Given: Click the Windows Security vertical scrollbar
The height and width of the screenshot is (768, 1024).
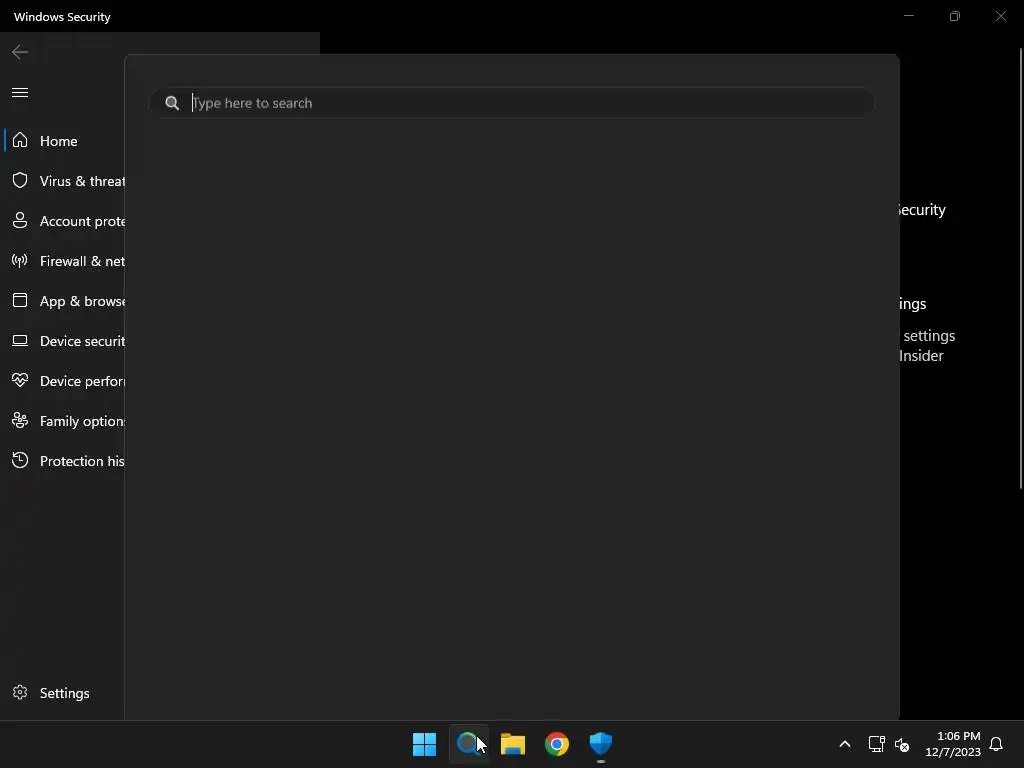Looking at the screenshot, I should pos(1021,268).
